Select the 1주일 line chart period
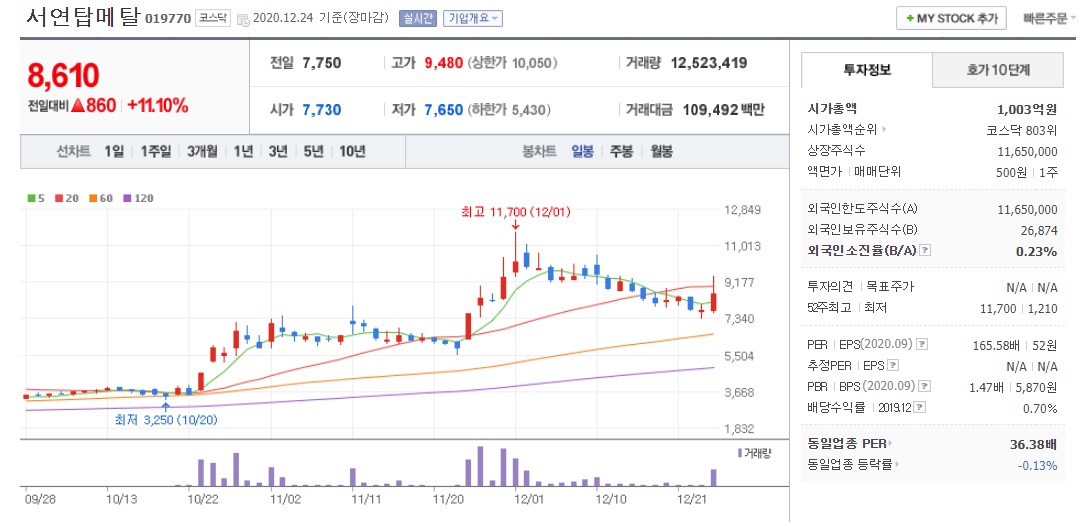 click(155, 152)
